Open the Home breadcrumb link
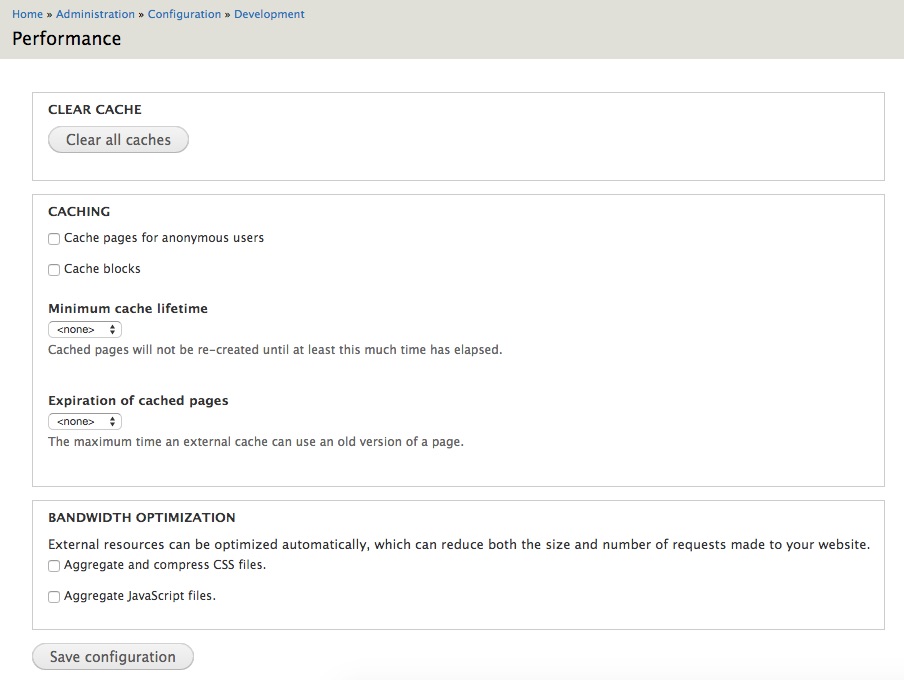The height and width of the screenshot is (680, 904). pos(27,13)
